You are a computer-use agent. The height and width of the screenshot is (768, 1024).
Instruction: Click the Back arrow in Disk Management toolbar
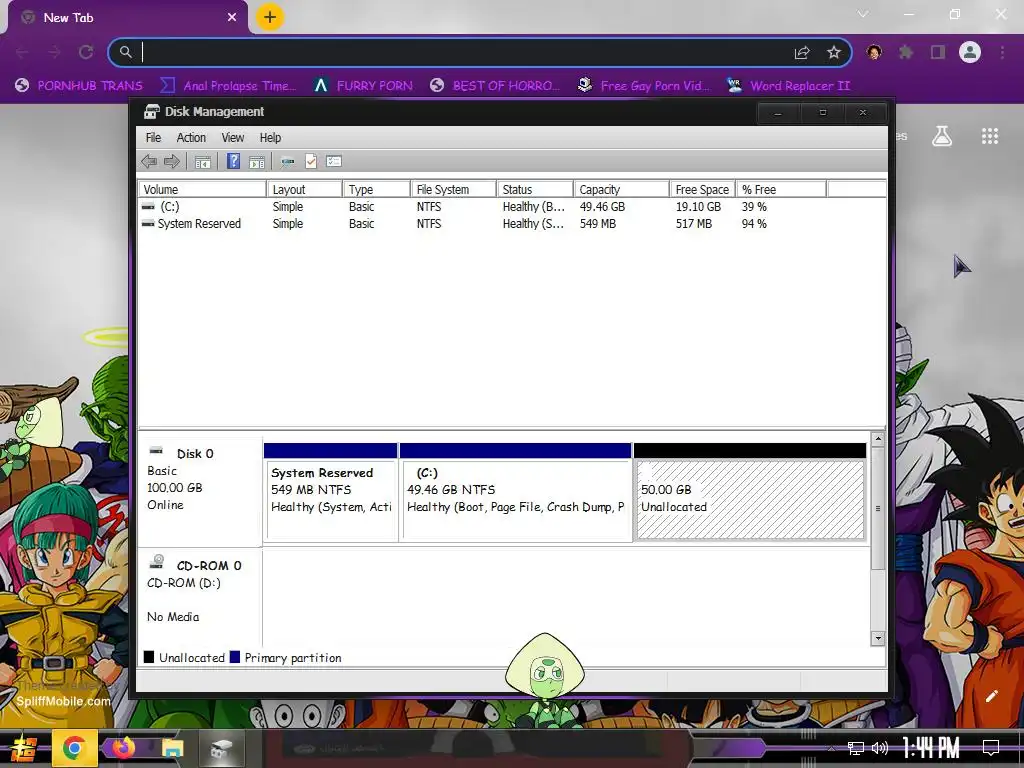(x=149, y=161)
